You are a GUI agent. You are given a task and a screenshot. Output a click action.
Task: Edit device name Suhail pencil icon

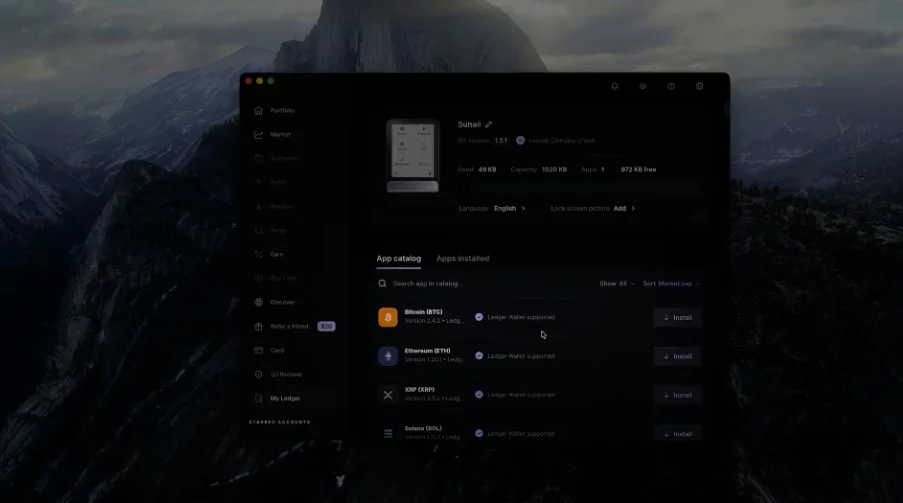click(488, 124)
